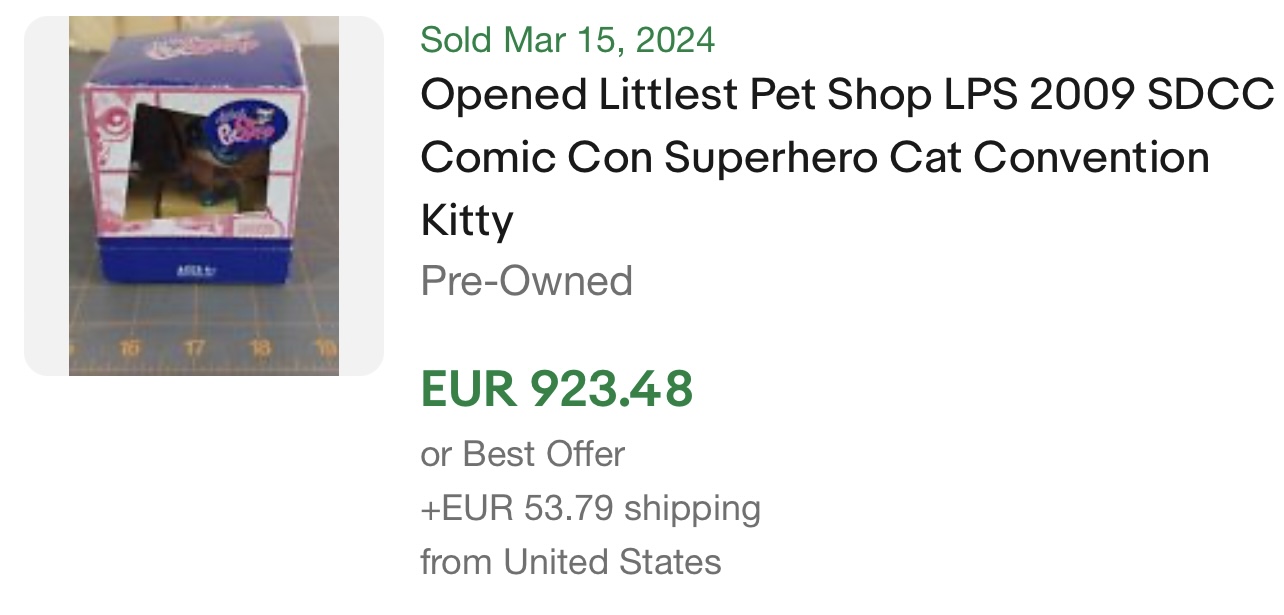The image size is (1284, 615).
Task: Click 'Comic Con Superhero Cat Convention' title line
Action: pos(814,157)
